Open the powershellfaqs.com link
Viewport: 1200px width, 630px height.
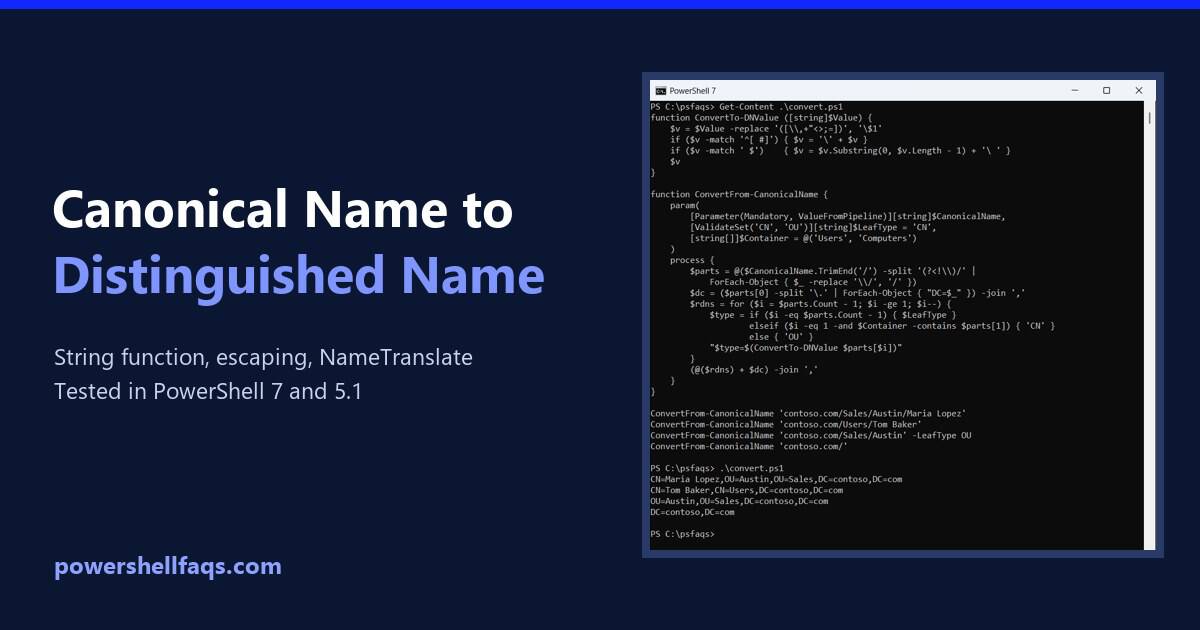coord(168,566)
